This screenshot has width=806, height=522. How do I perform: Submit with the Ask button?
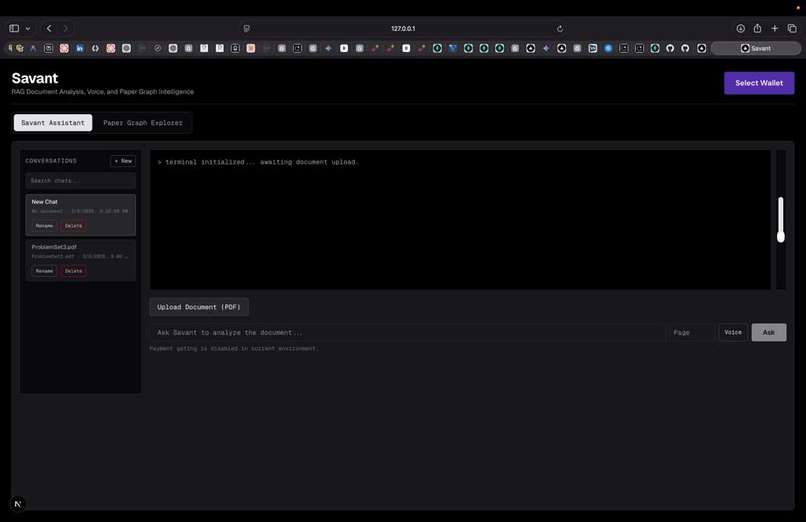[768, 332]
